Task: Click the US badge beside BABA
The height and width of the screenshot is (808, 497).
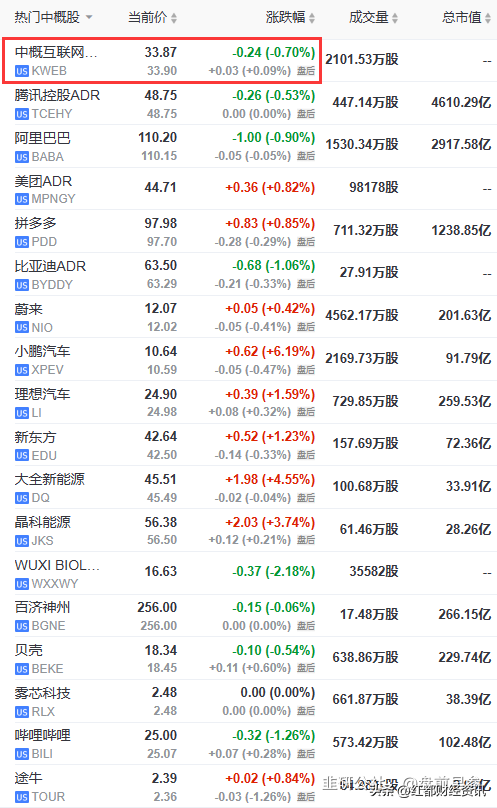Action: [22, 157]
